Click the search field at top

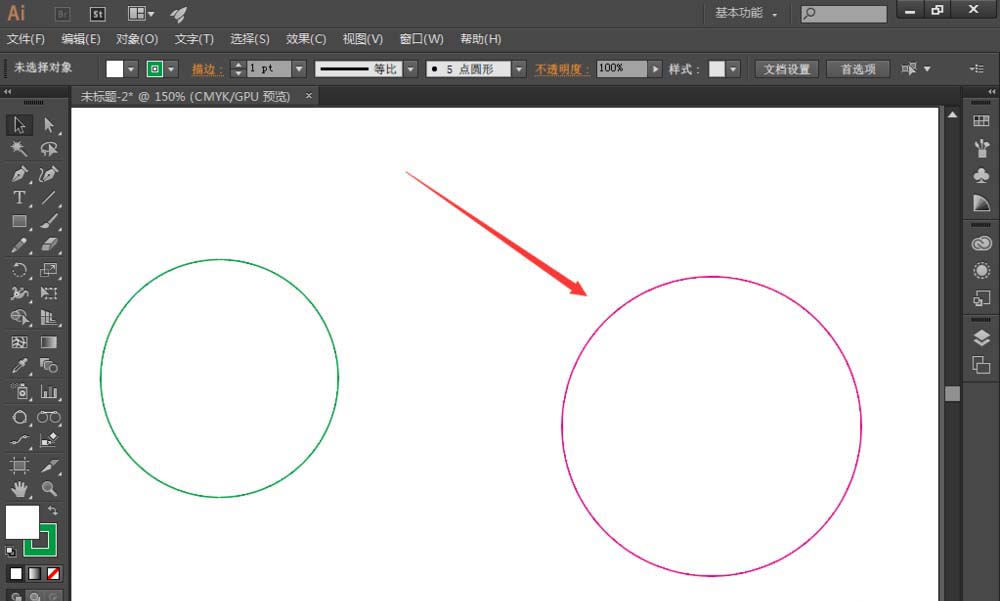(x=844, y=13)
